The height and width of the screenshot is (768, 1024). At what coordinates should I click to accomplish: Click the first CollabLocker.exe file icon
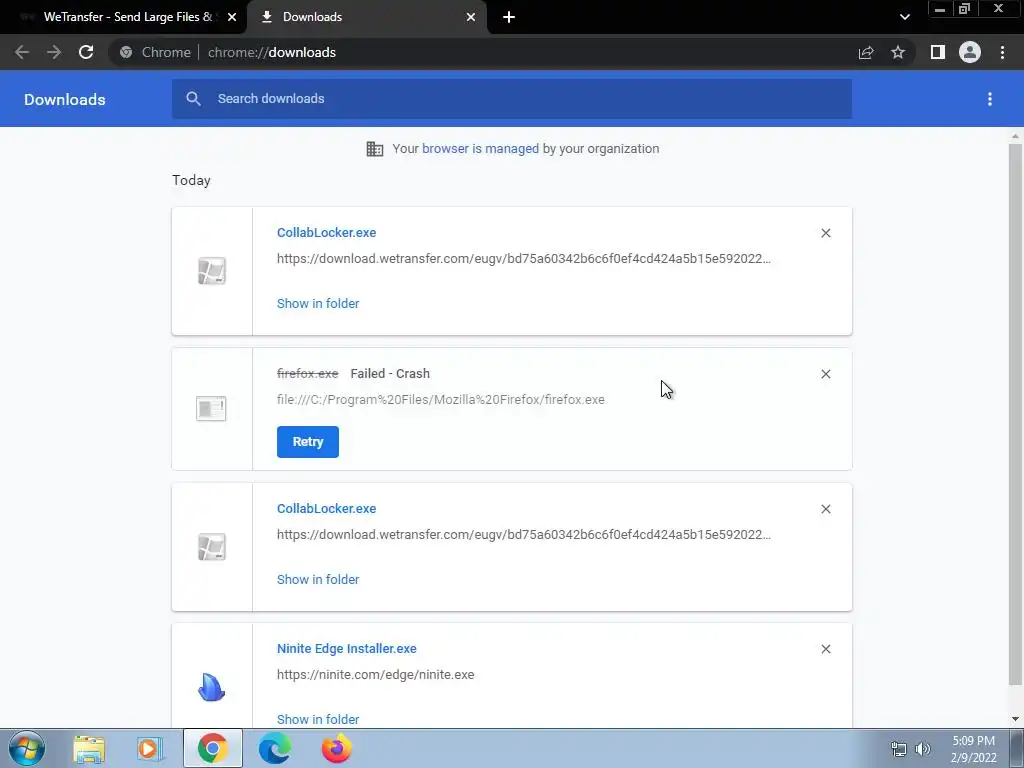click(x=212, y=270)
